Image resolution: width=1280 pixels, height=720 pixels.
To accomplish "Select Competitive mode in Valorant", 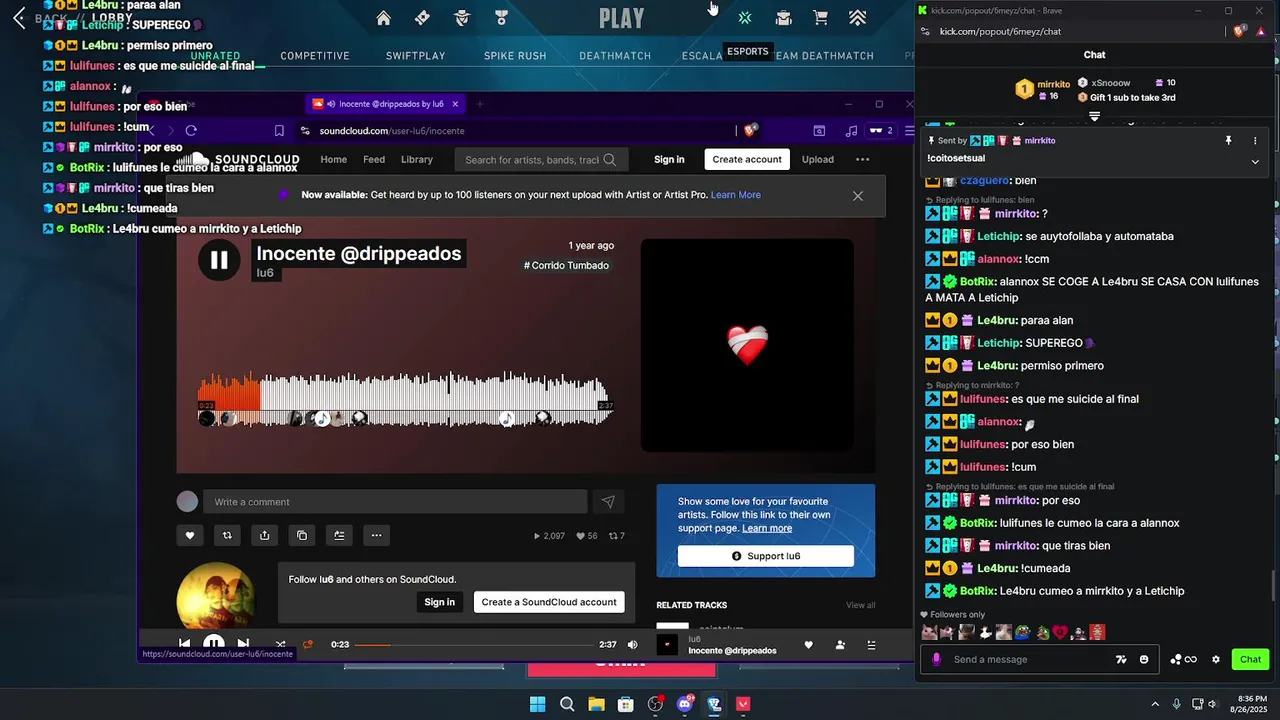I will 315,56.
